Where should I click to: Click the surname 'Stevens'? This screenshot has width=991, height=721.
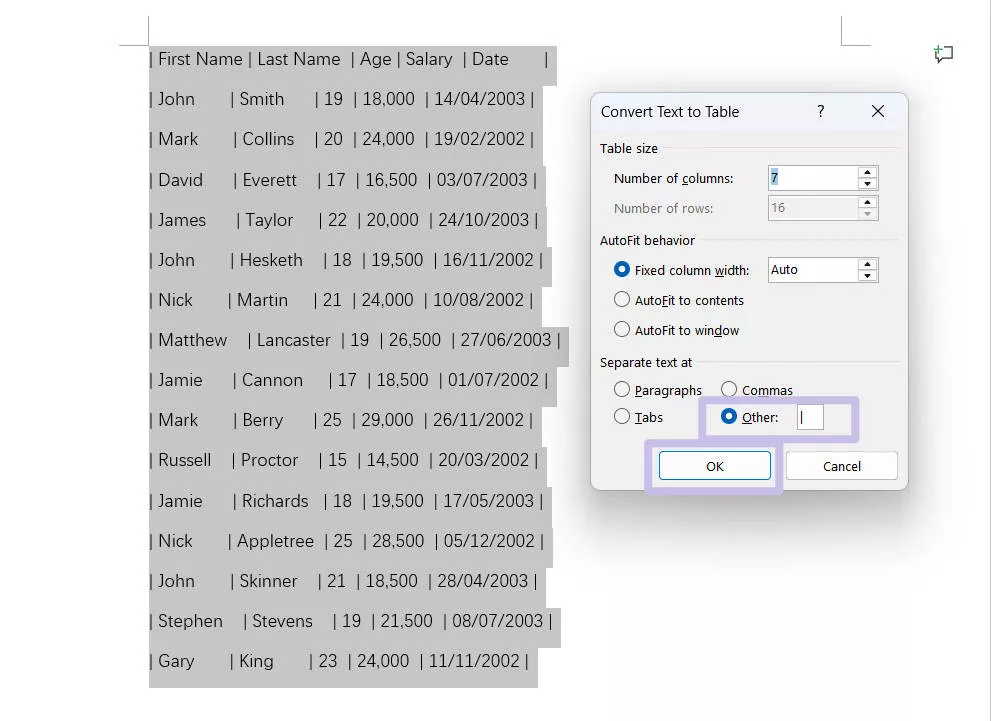[x=283, y=621]
